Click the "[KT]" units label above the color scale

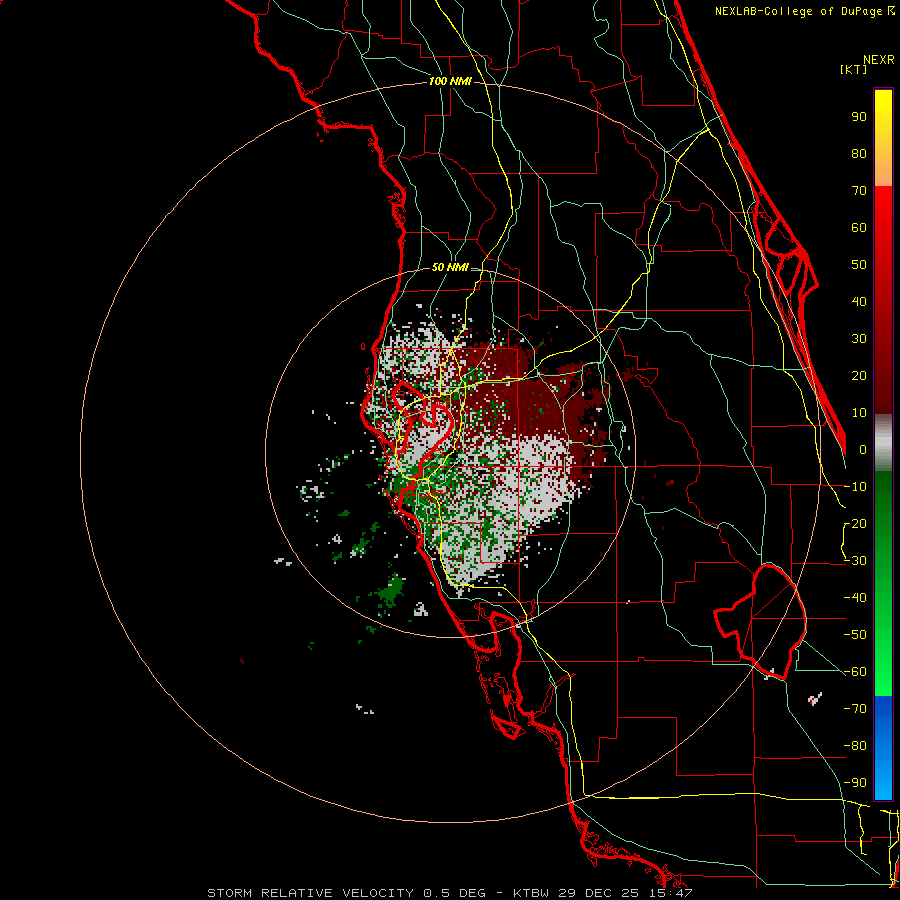pos(854,69)
